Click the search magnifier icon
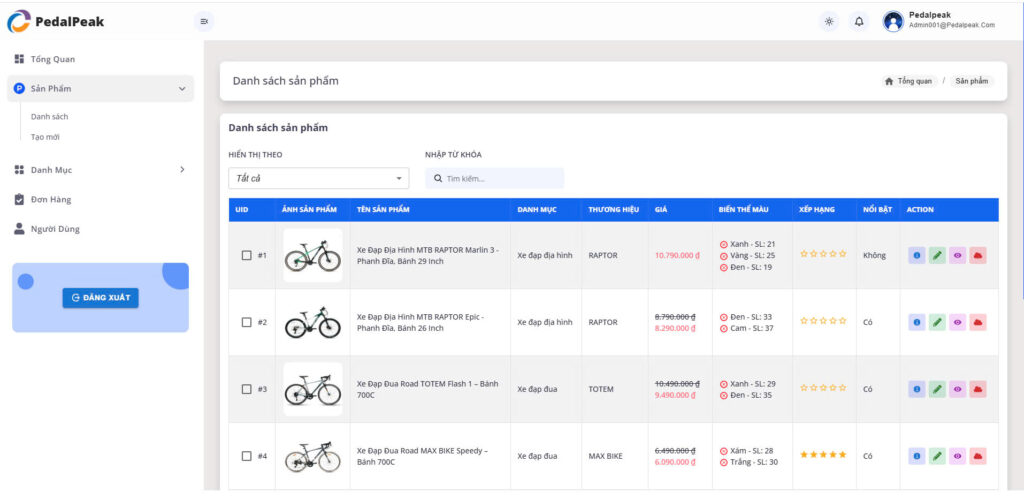This screenshot has height=500, width=1024. pyautogui.click(x=438, y=178)
